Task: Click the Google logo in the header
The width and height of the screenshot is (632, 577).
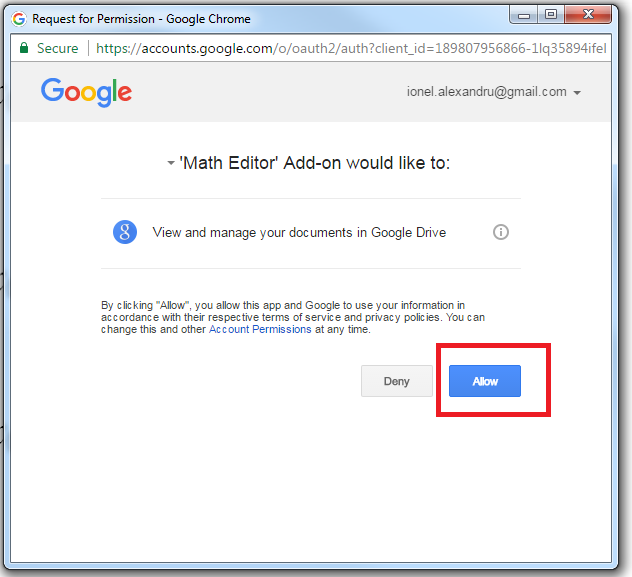Action: (x=86, y=93)
